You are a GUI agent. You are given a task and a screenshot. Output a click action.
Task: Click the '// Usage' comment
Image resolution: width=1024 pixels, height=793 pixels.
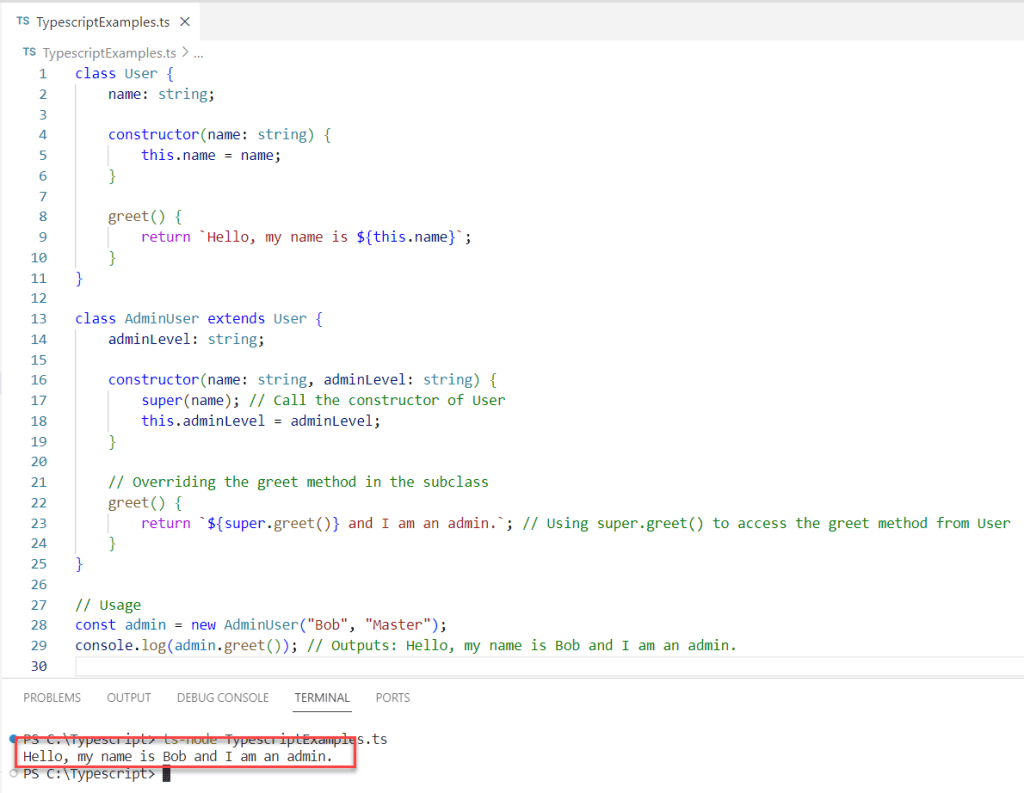(x=108, y=605)
